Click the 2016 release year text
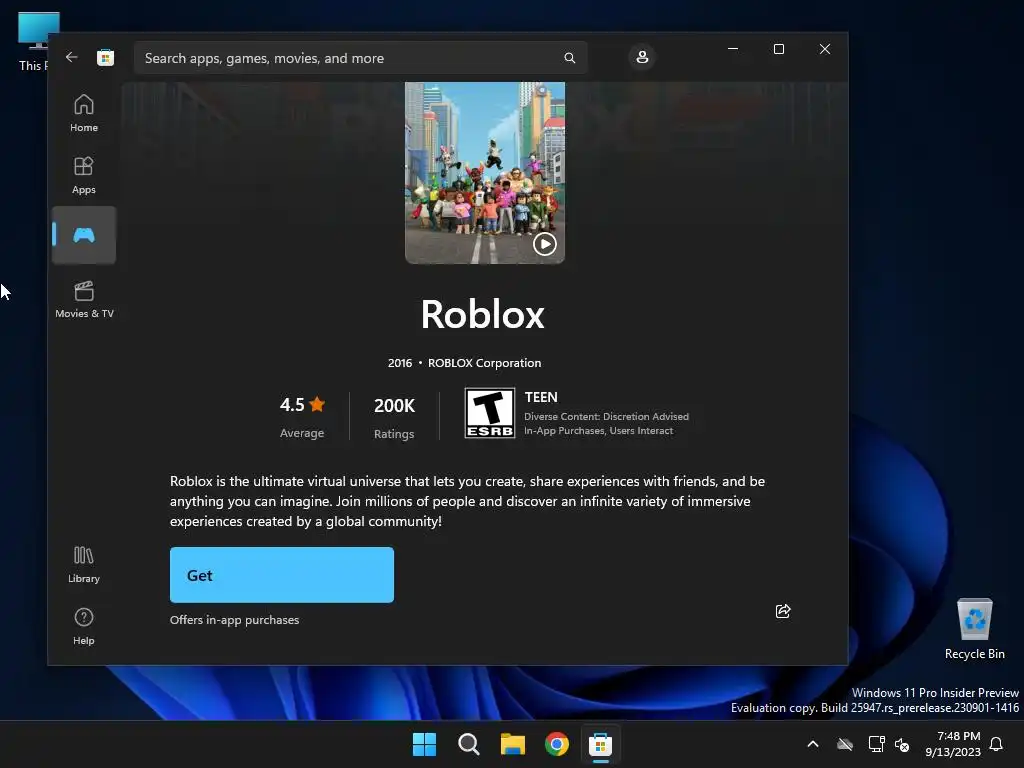The image size is (1024, 768). coord(400,363)
